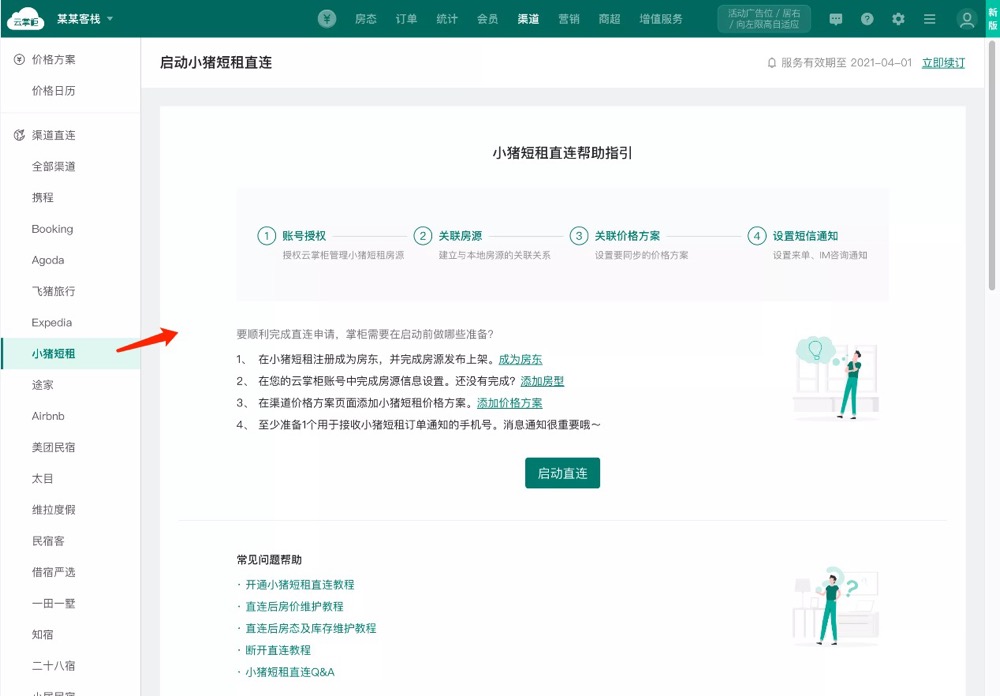Open the settings gear icon
The image size is (1000, 696).
[898, 19]
